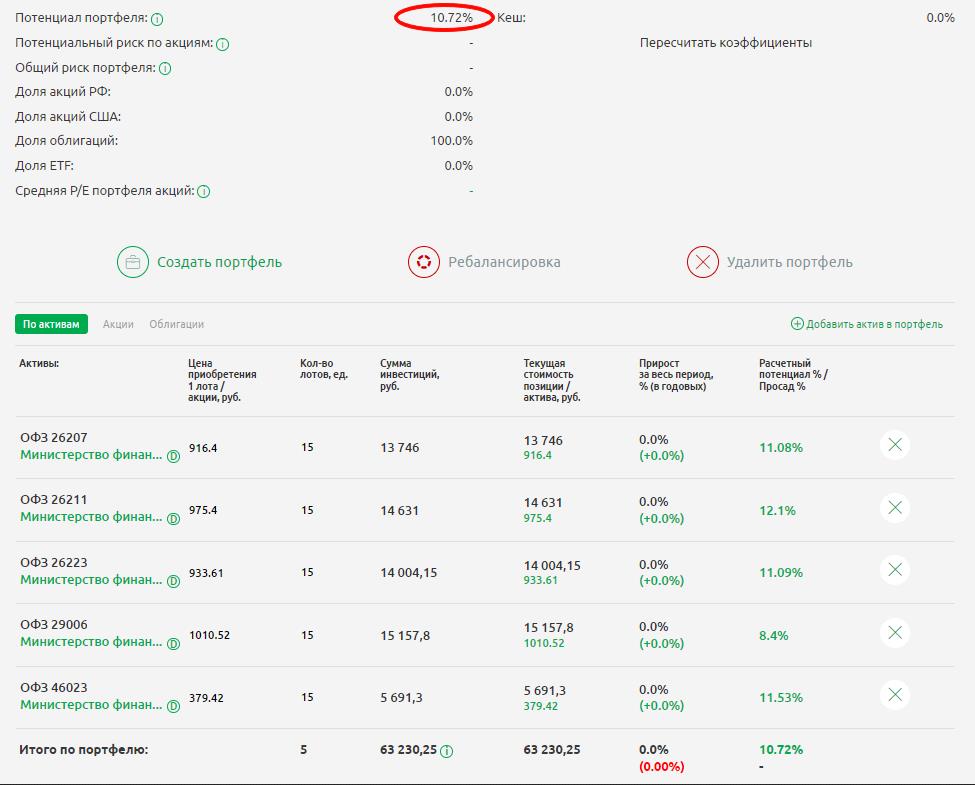Screen dimensions: 975x785
Task: Delete ОФЗ 29006 using the X icon
Action: tap(895, 633)
